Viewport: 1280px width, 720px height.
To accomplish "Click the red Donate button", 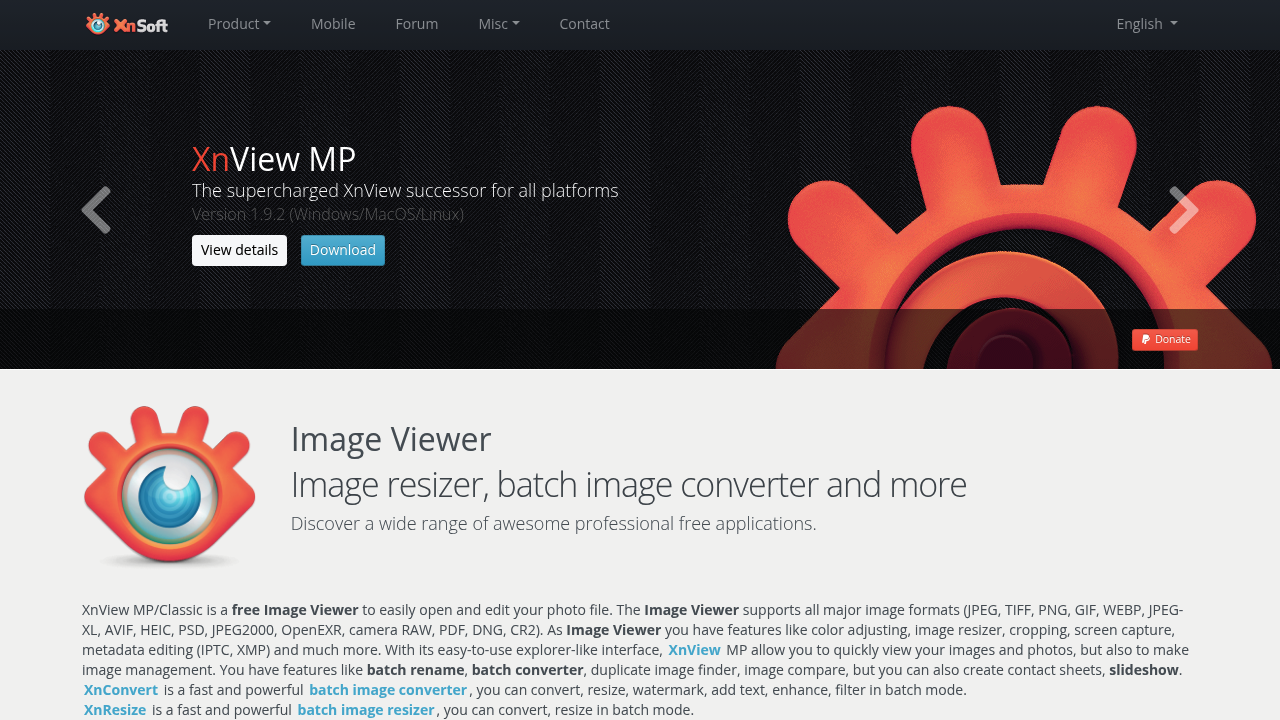I will click(1165, 340).
